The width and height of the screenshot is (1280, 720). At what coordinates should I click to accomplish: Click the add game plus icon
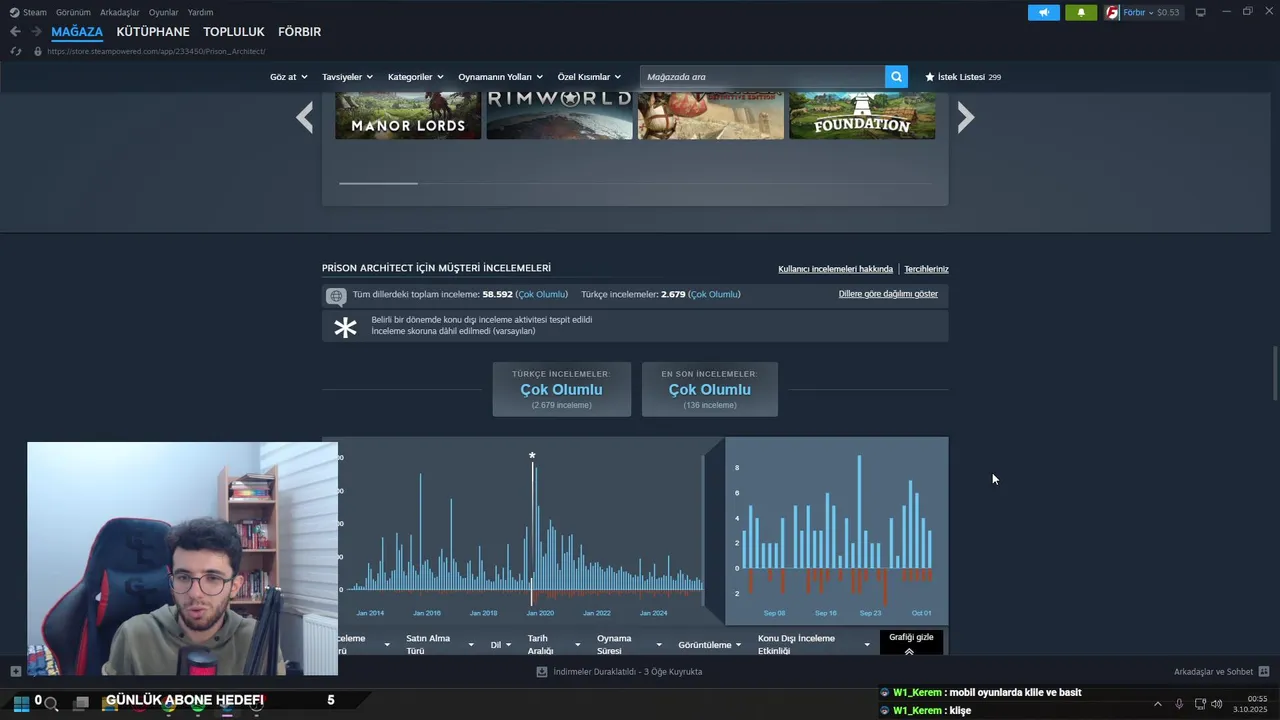click(x=15, y=671)
